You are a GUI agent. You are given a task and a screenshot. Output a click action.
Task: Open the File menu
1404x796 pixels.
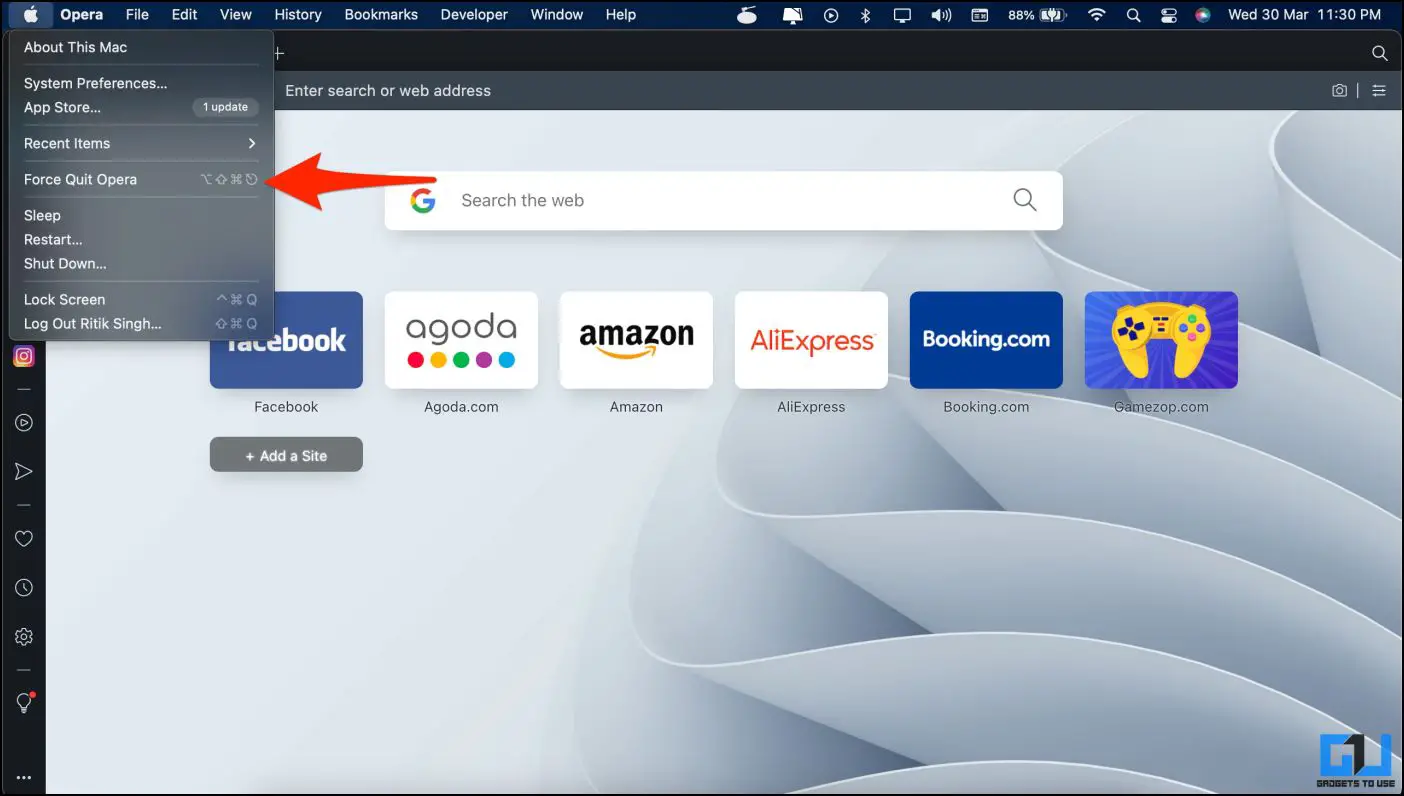(137, 14)
